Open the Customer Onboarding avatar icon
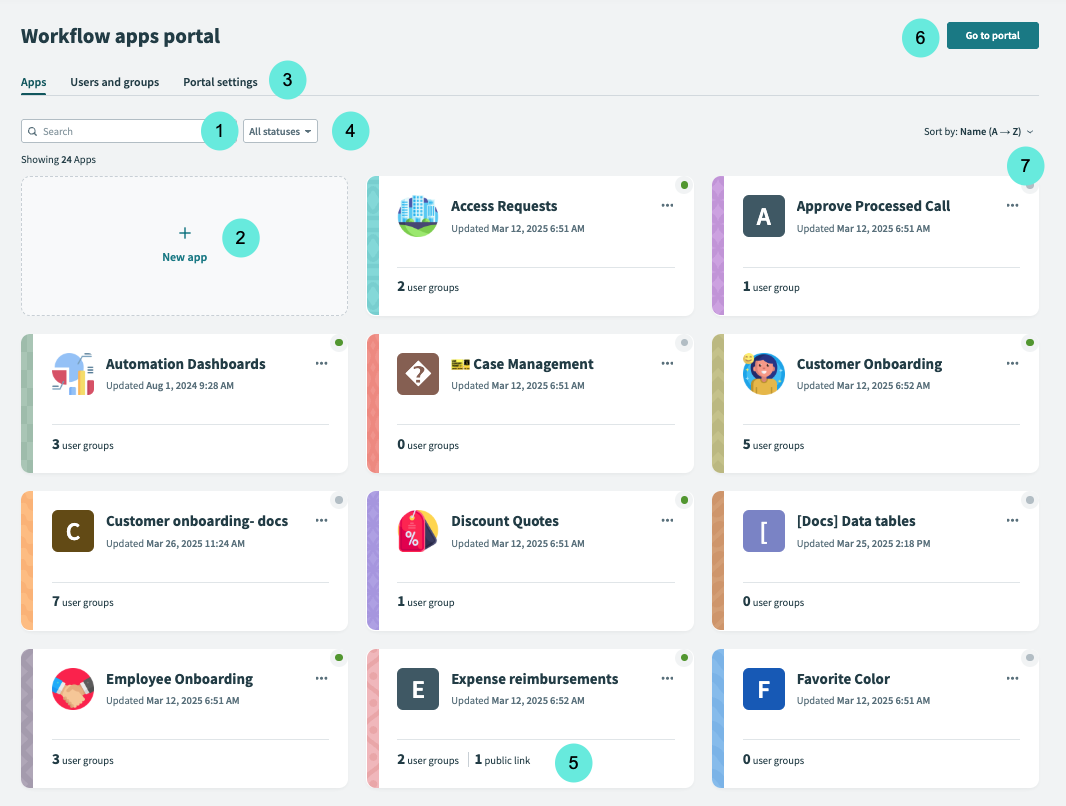This screenshot has width=1066, height=806. point(763,373)
